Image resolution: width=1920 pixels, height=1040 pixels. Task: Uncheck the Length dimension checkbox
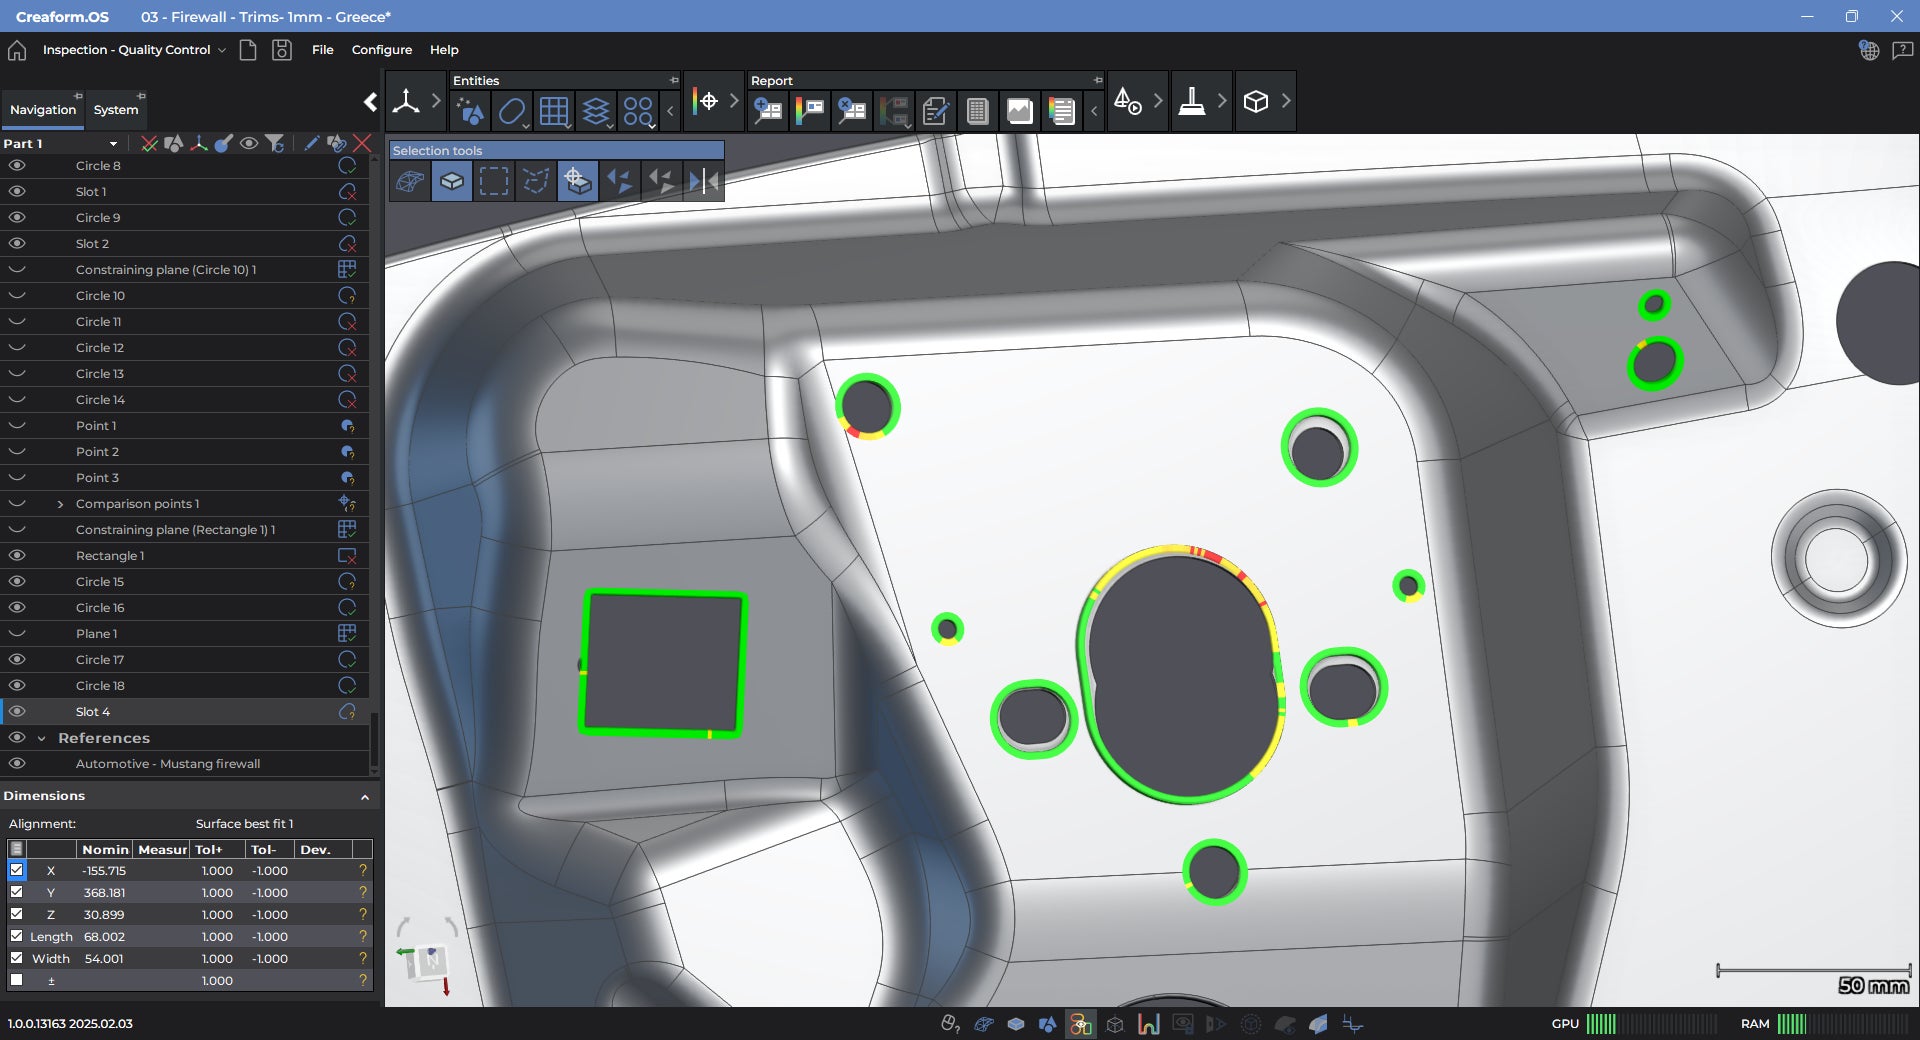coord(16,936)
